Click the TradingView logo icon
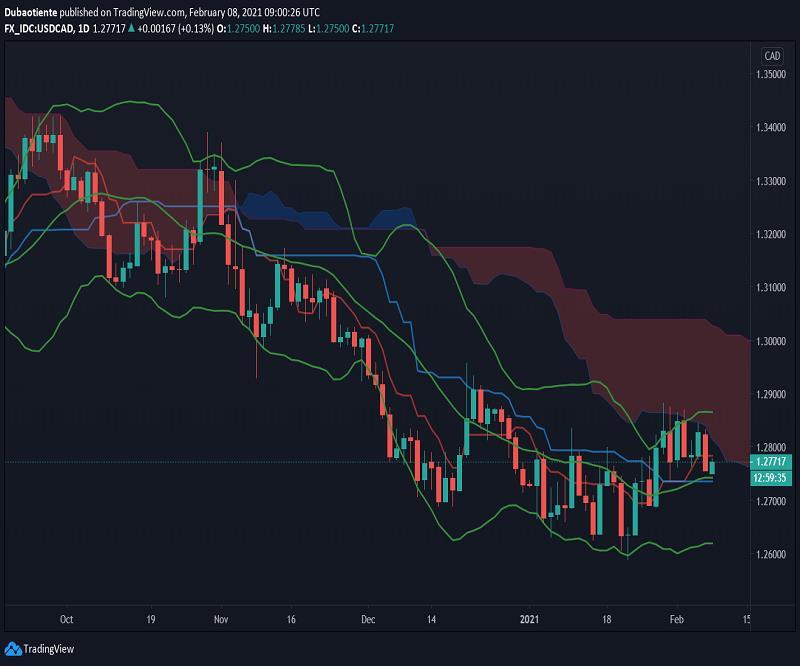This screenshot has width=800, height=666. coord(13,649)
